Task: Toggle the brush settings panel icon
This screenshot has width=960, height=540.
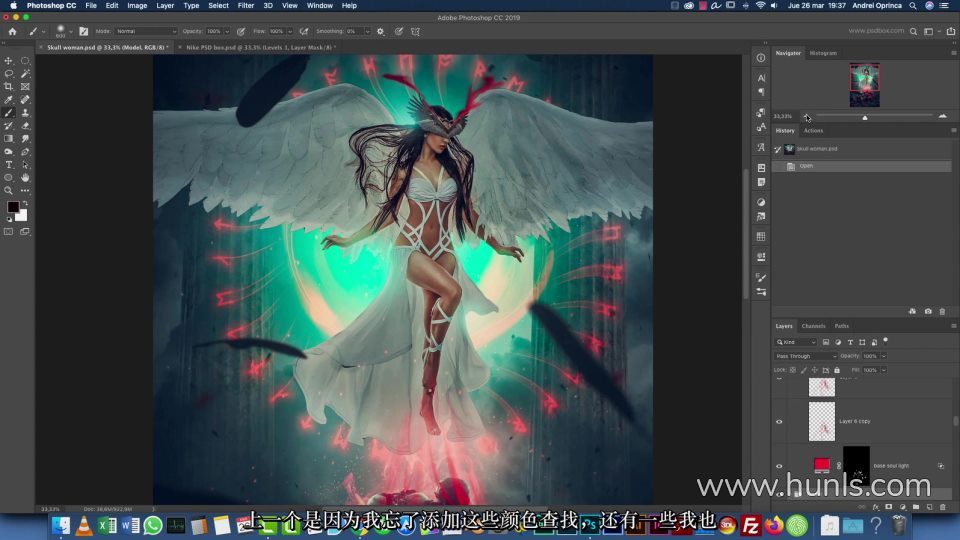Action: [x=83, y=31]
